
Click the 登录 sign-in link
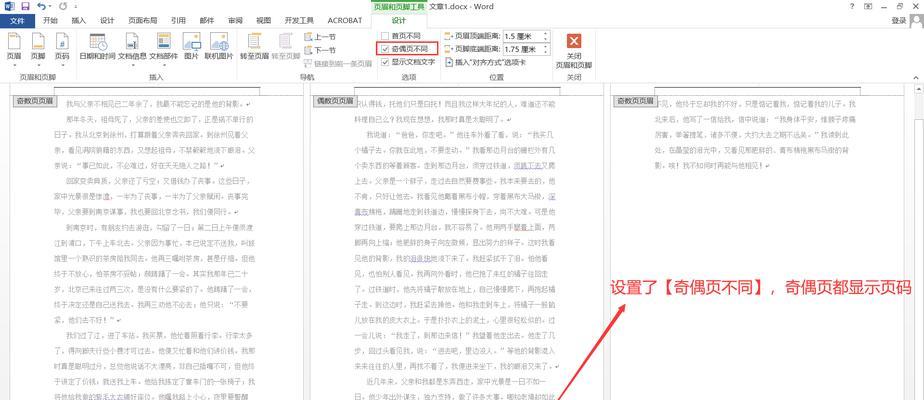coord(899,21)
